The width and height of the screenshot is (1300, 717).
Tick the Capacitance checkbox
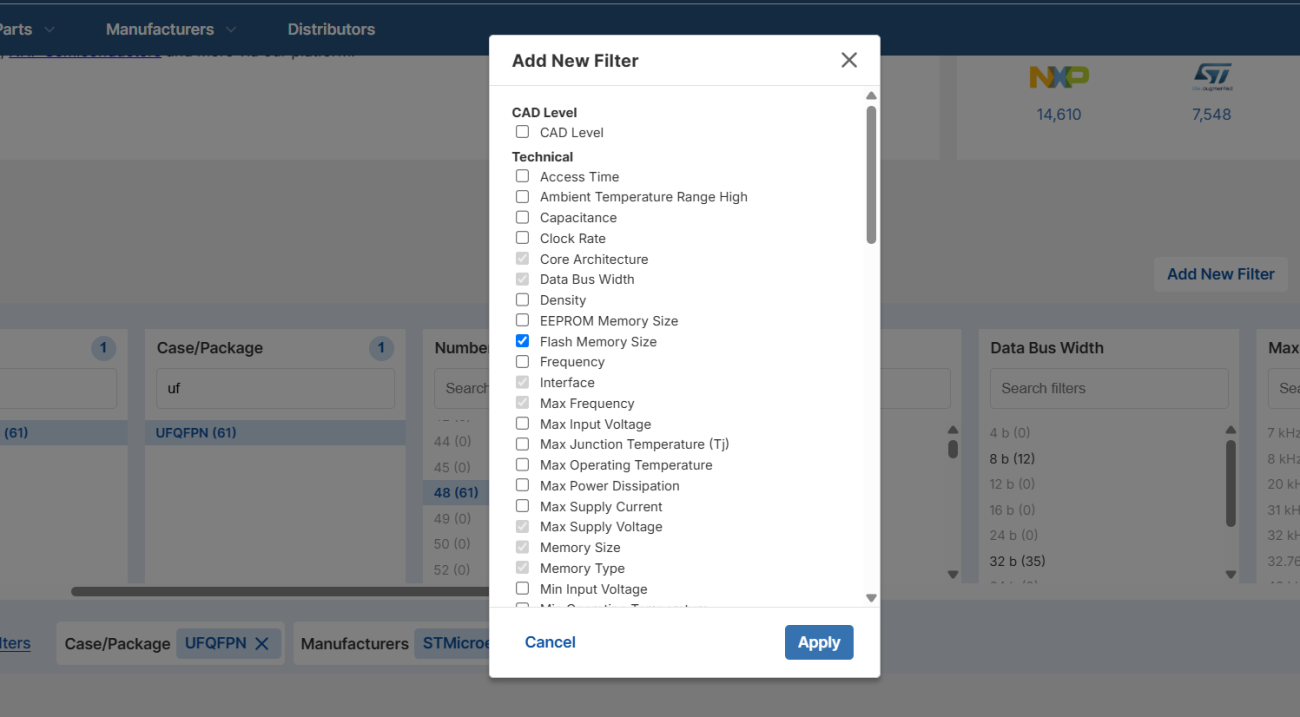tap(522, 217)
